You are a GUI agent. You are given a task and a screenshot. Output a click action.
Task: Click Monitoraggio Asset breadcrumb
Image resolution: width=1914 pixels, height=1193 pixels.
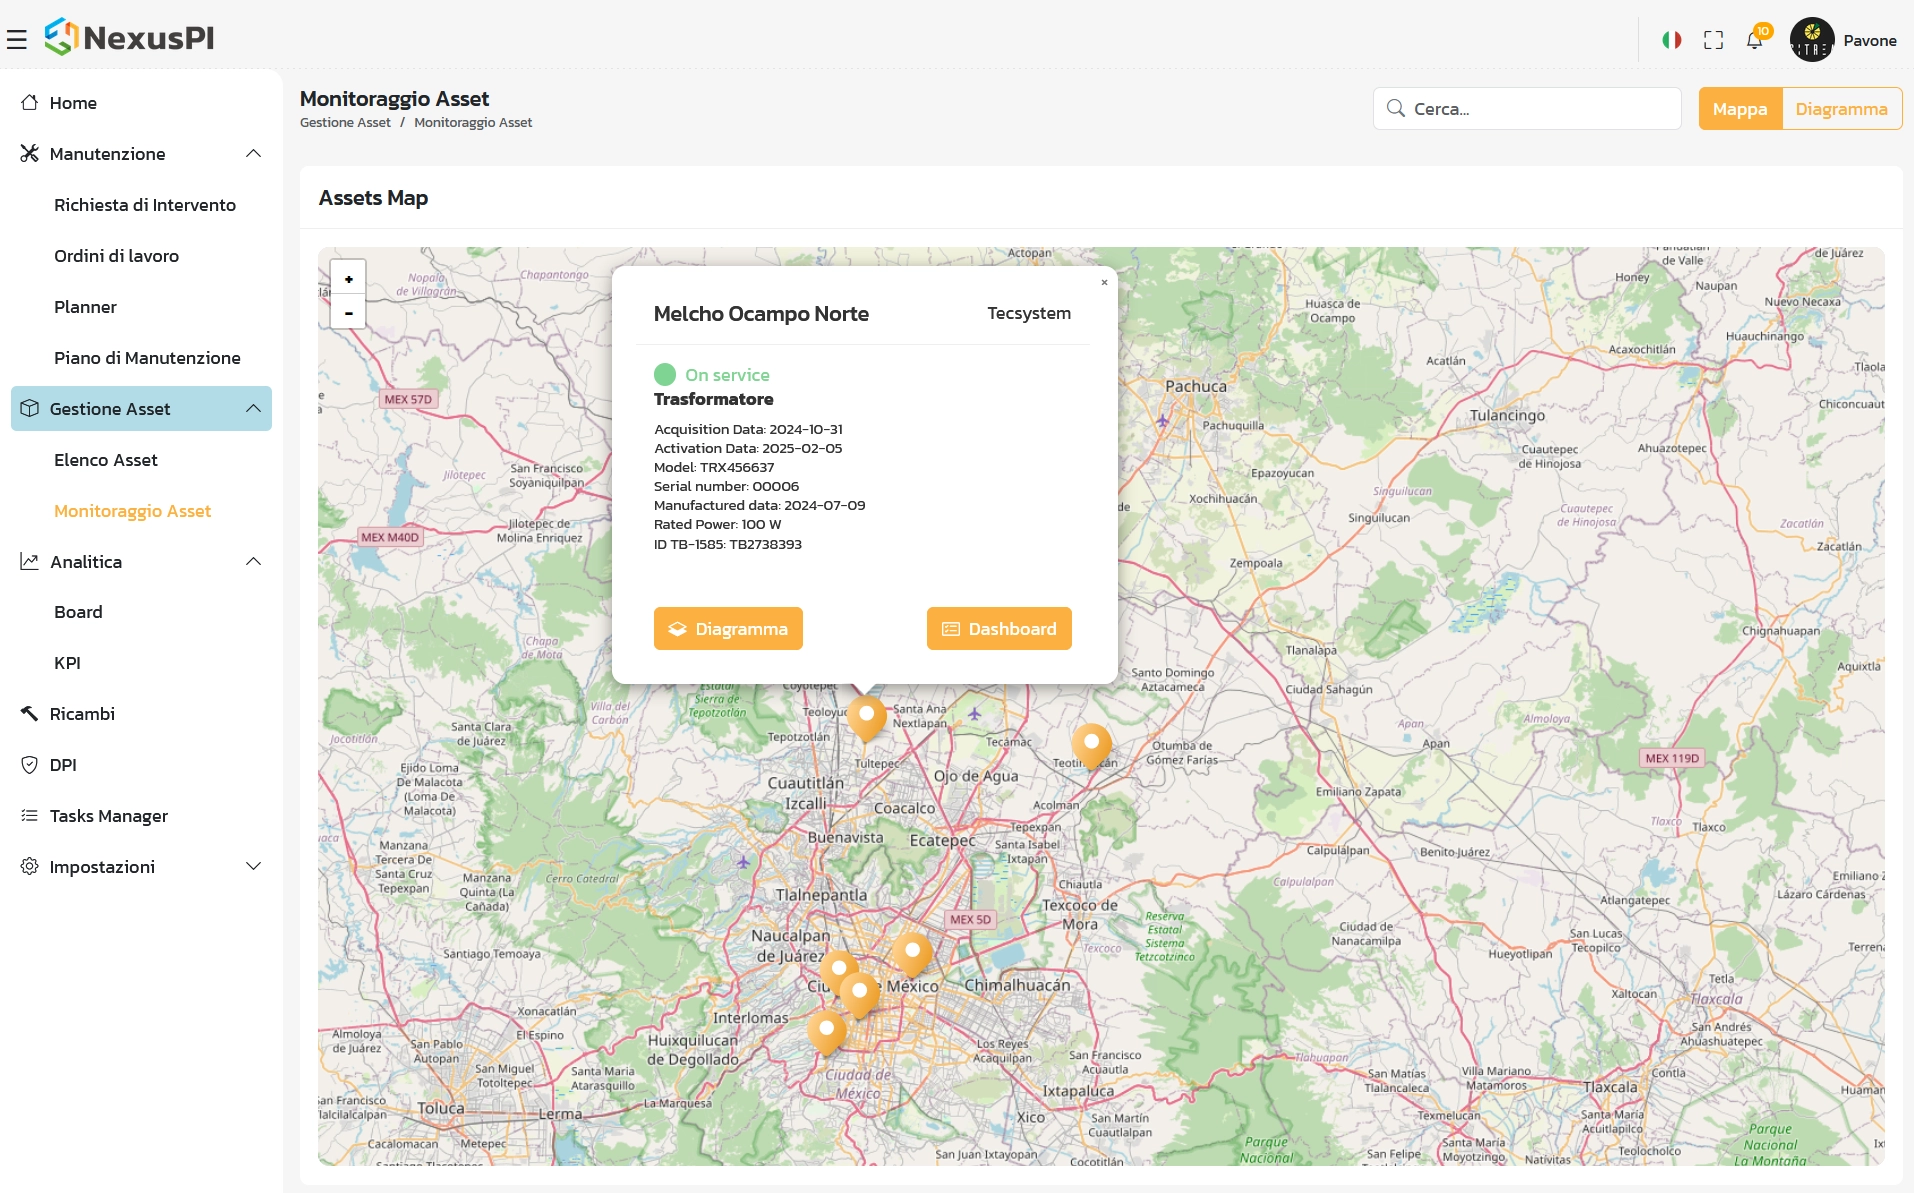[473, 122]
